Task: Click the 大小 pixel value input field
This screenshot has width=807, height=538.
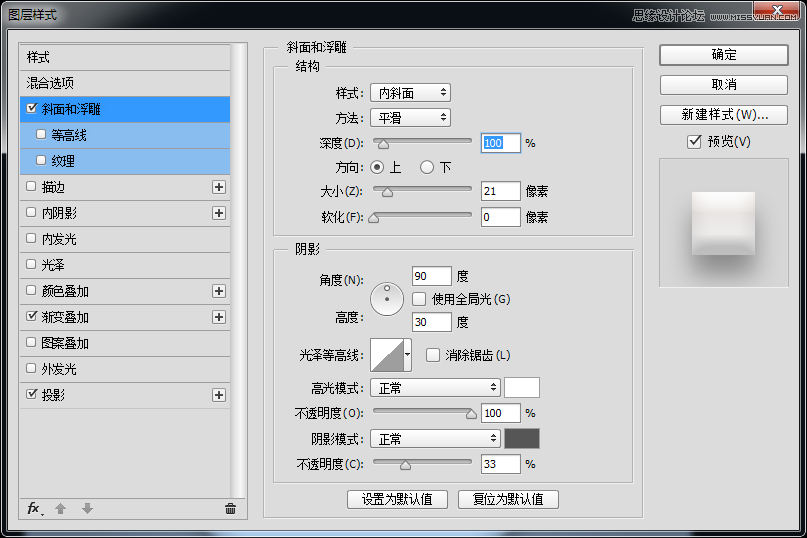Action: point(500,191)
